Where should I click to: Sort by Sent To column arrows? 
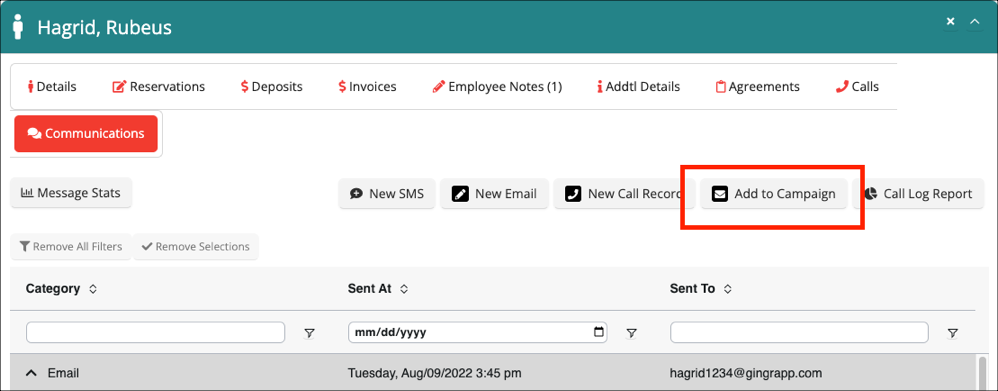tap(727, 289)
